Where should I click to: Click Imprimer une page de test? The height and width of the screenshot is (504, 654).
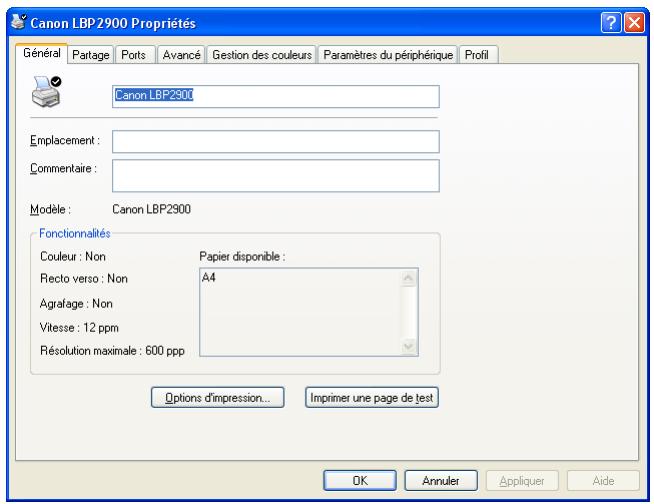[372, 397]
